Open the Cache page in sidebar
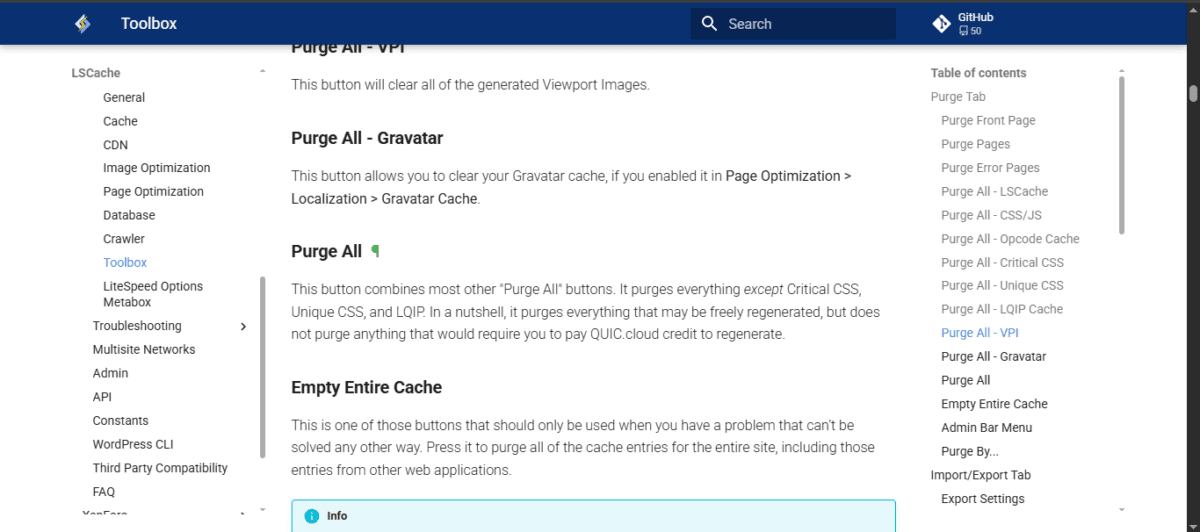 (x=120, y=121)
